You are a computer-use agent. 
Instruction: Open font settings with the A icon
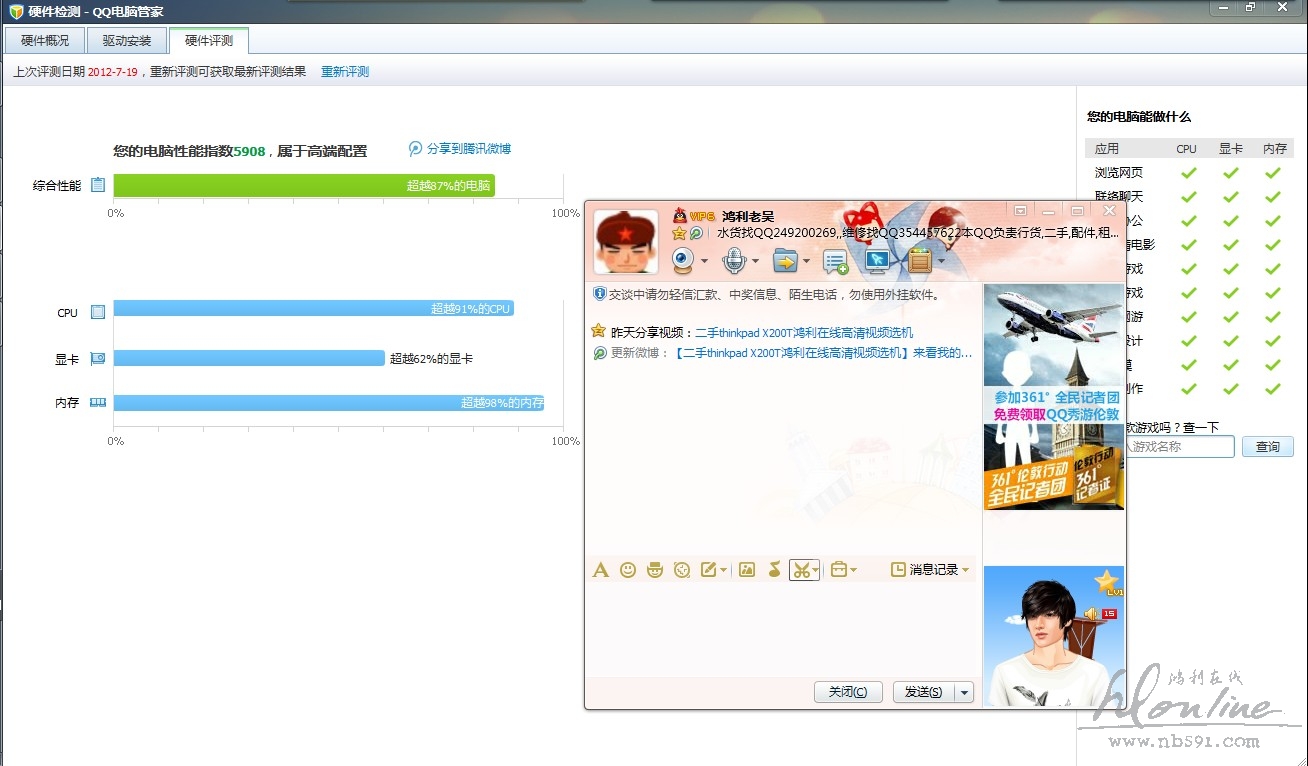pos(601,570)
